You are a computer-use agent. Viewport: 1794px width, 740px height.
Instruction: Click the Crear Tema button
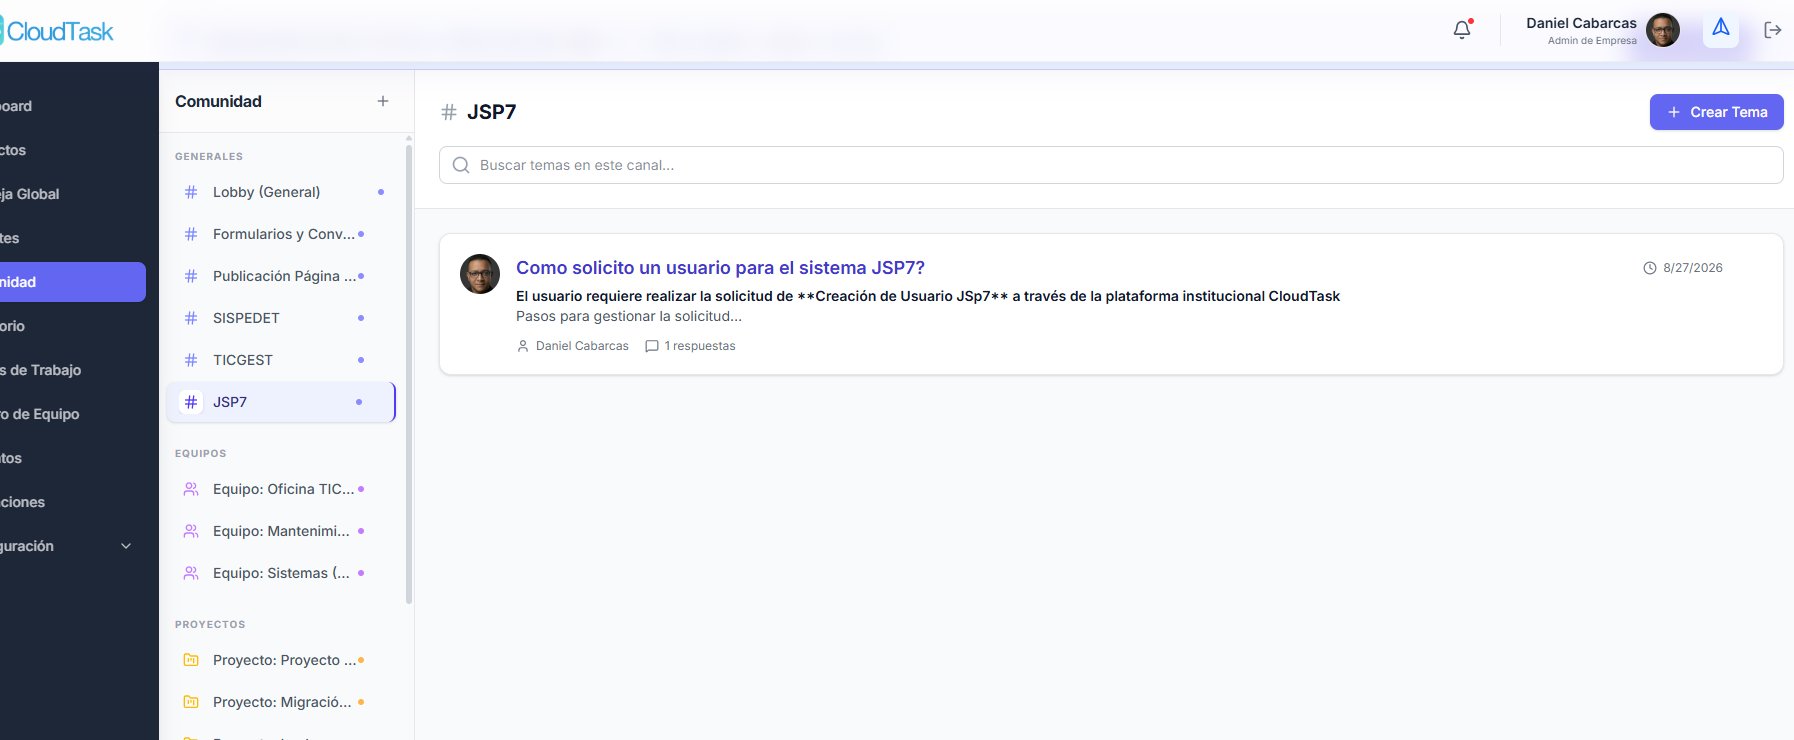[1716, 112]
